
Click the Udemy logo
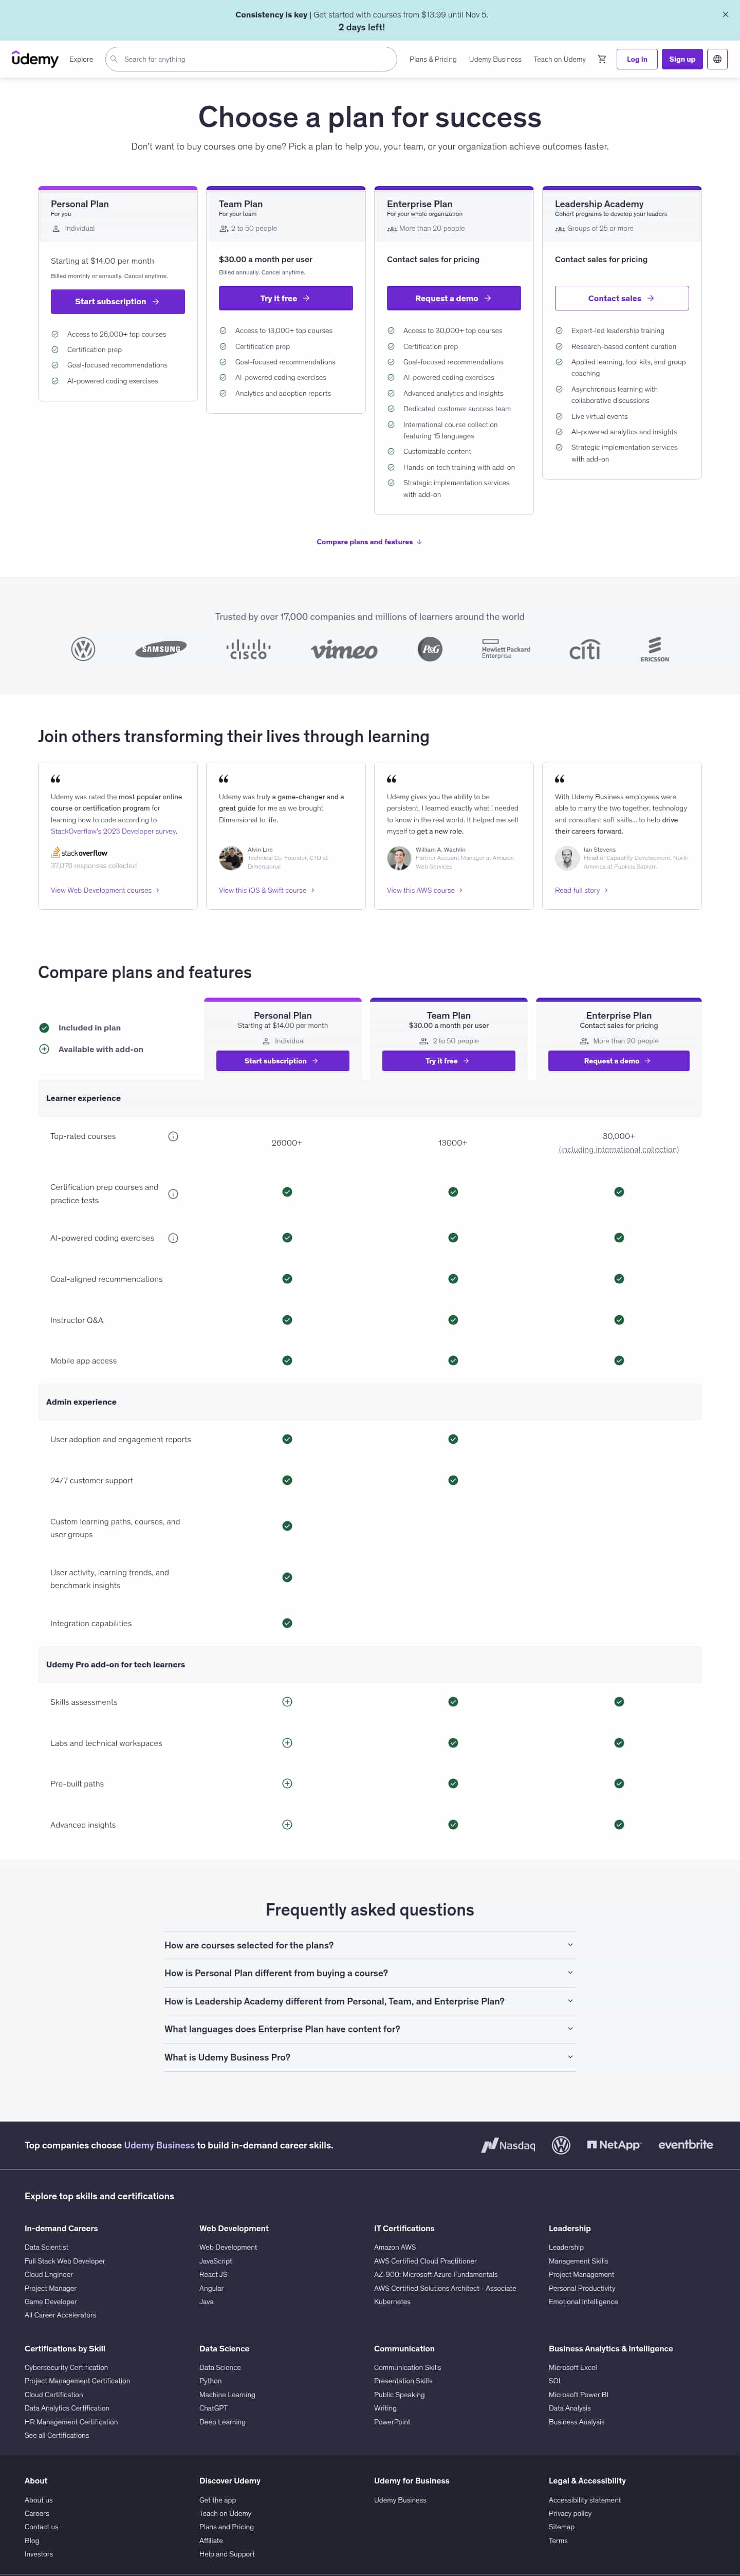pos(35,59)
